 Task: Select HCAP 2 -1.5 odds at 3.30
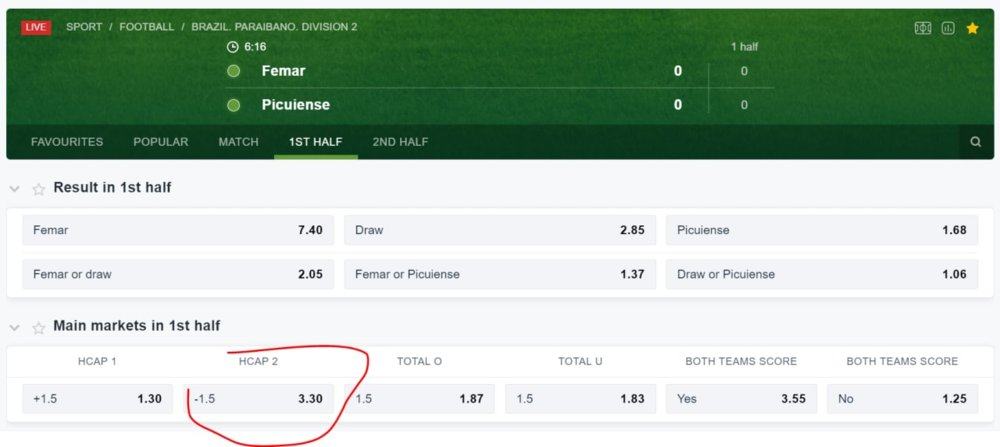259,399
